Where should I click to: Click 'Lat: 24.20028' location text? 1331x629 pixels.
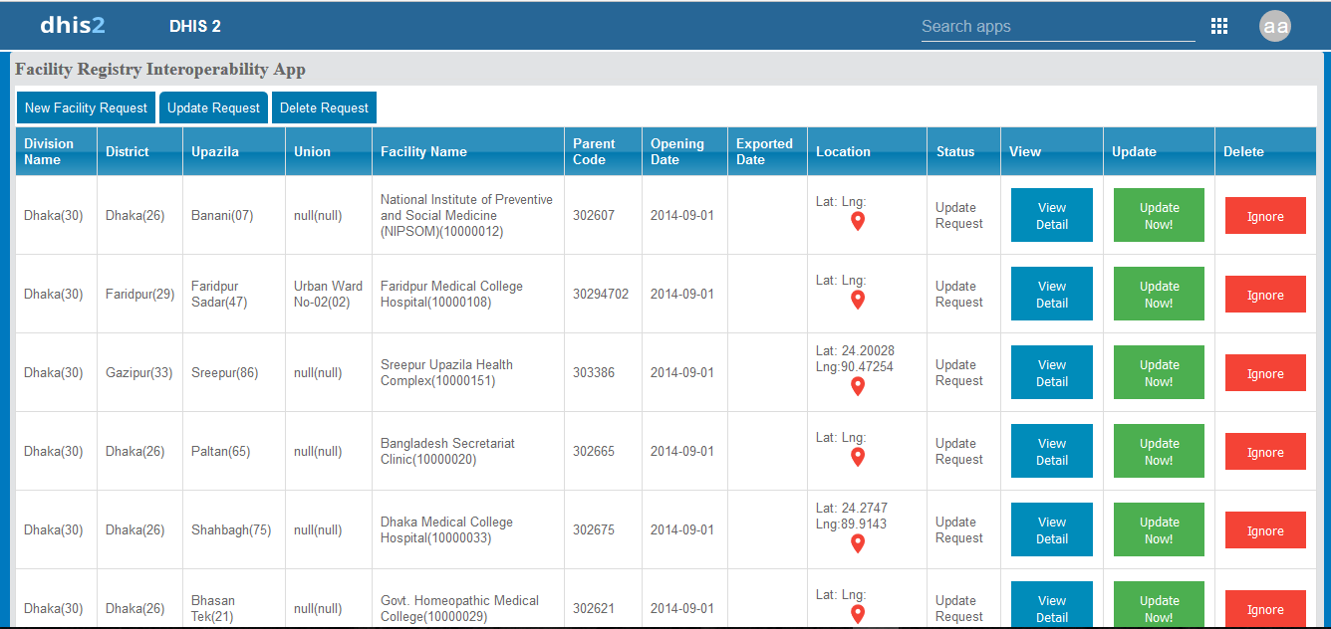point(855,350)
